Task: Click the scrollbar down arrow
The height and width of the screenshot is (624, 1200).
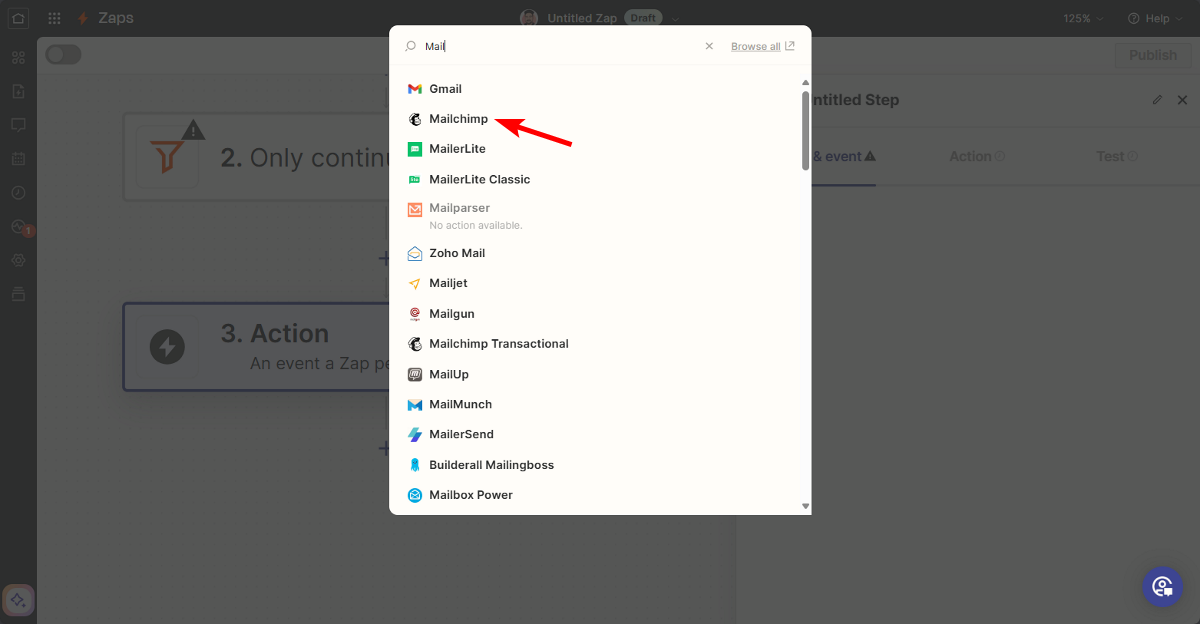Action: 805,506
